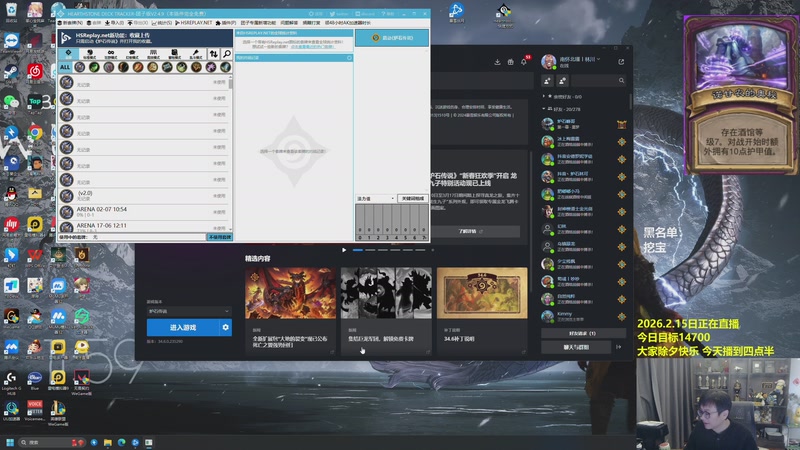Select the (v2.0) deck row

145,195
